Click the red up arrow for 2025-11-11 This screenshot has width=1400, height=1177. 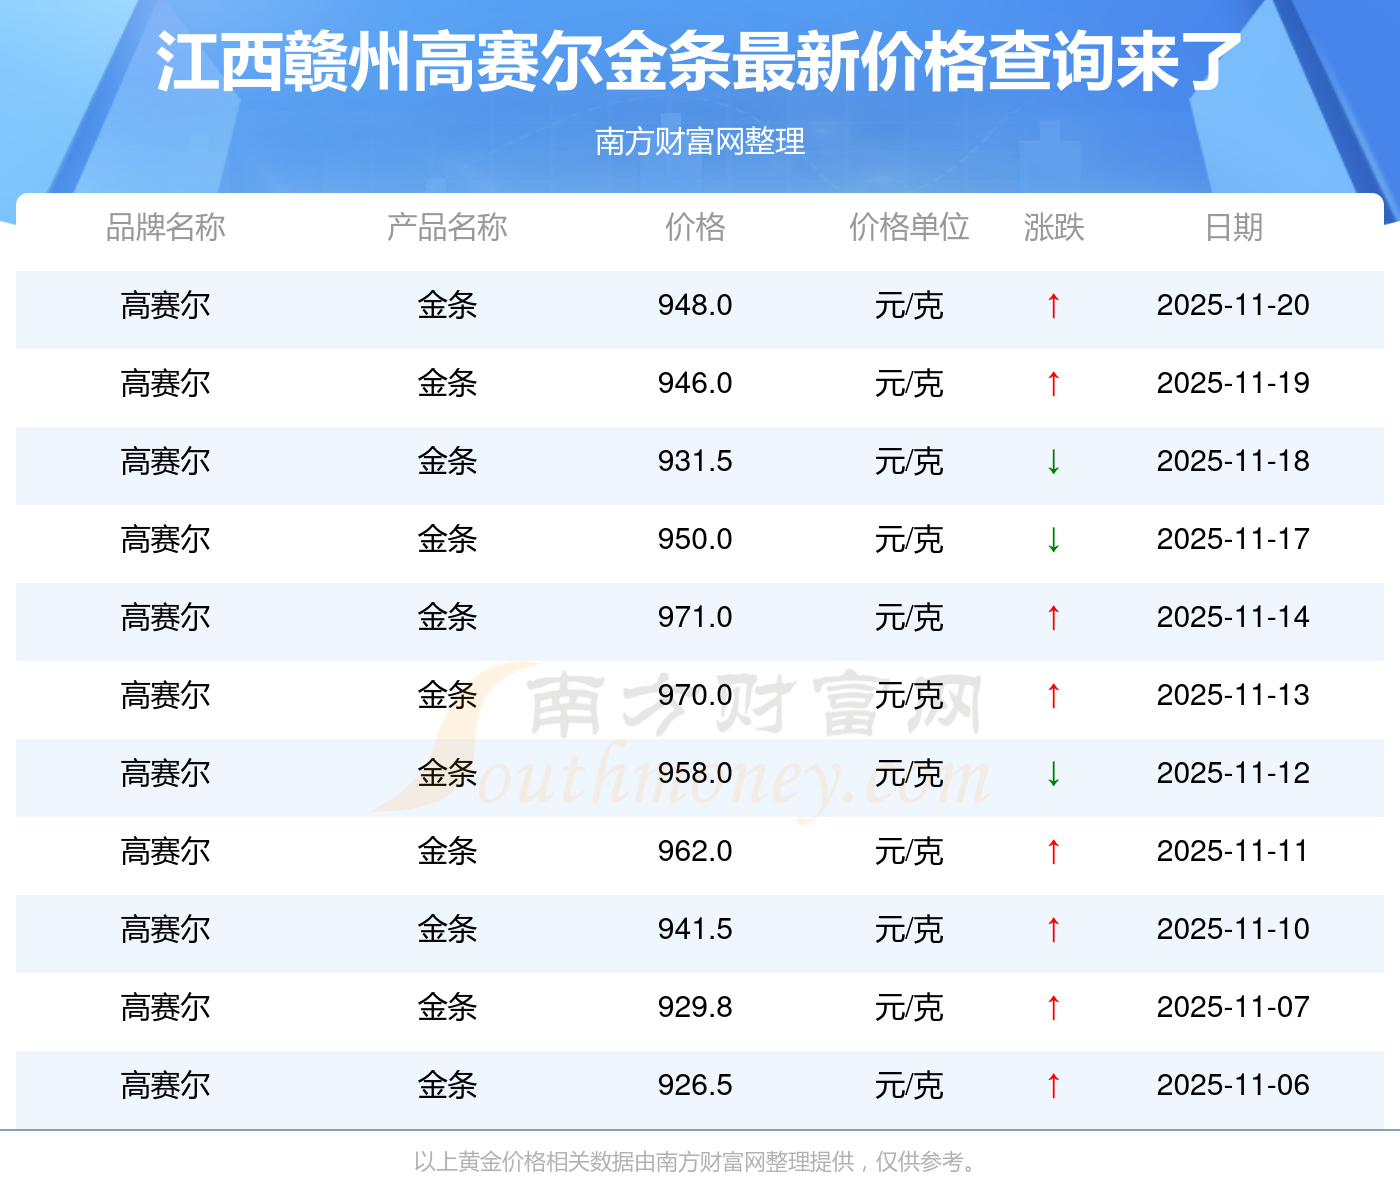[x=1053, y=851]
